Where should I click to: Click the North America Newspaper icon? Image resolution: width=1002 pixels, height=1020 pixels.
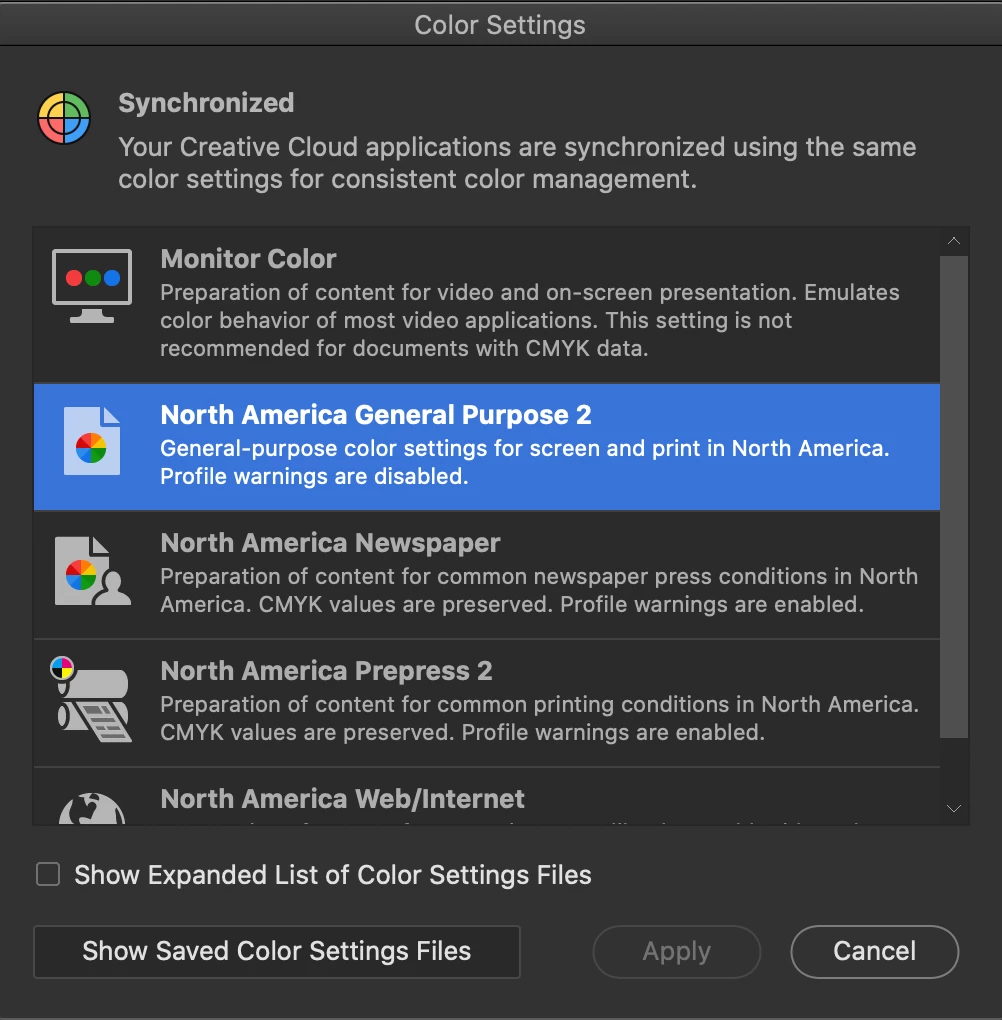92,571
